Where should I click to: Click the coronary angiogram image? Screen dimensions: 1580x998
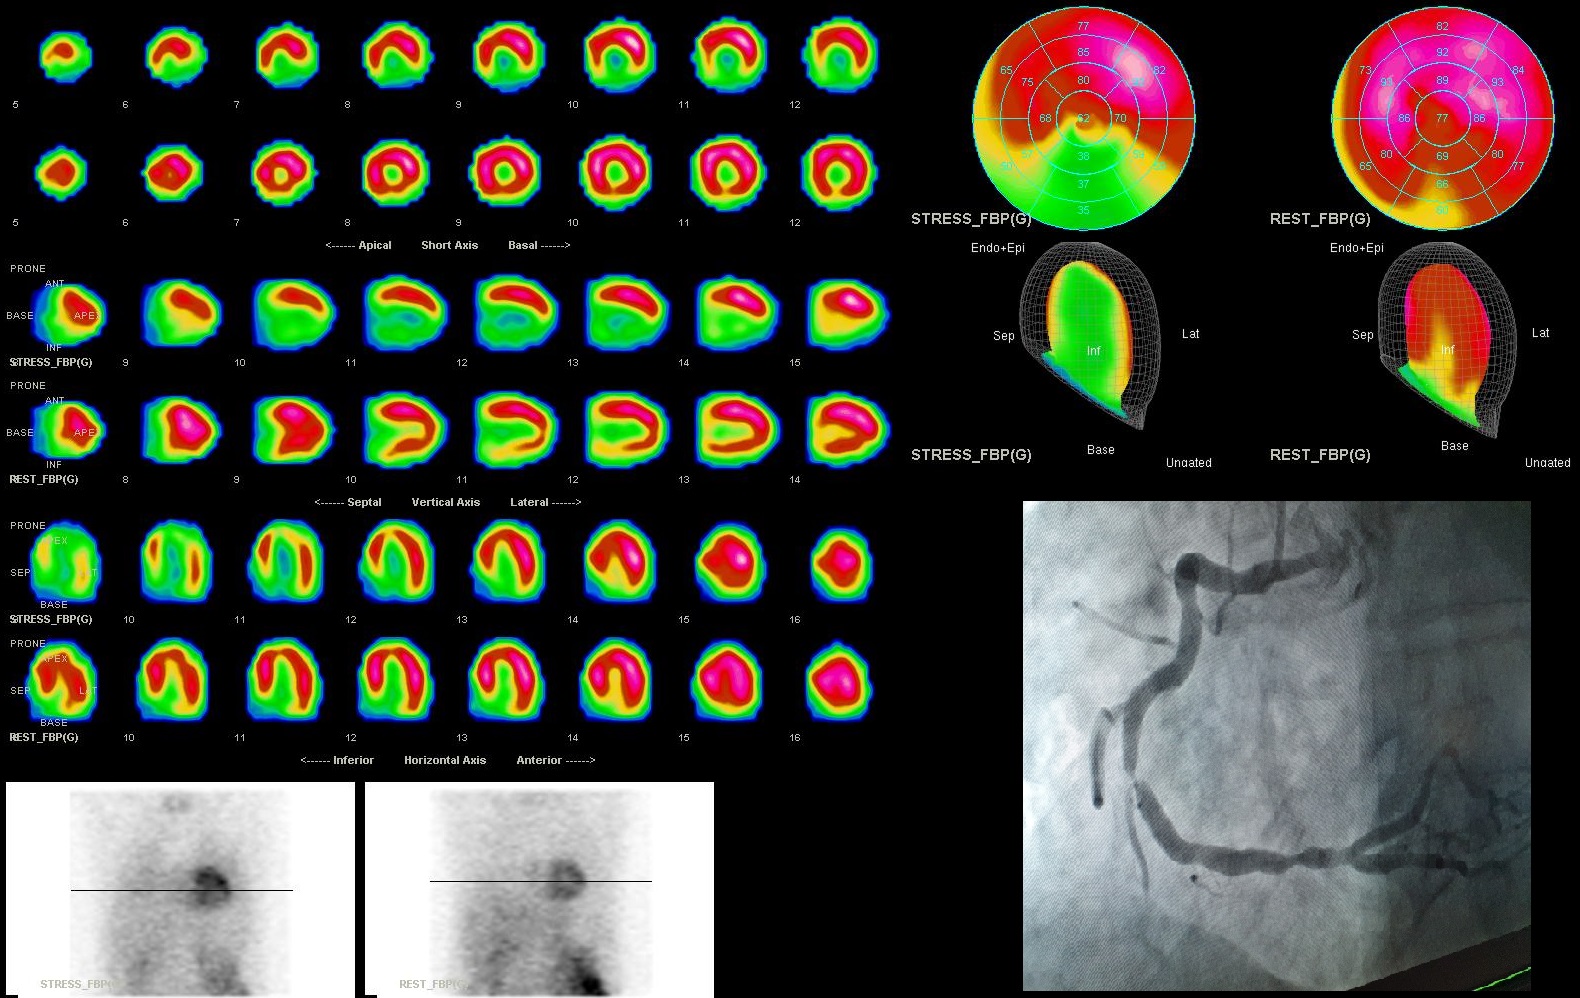1277,746
